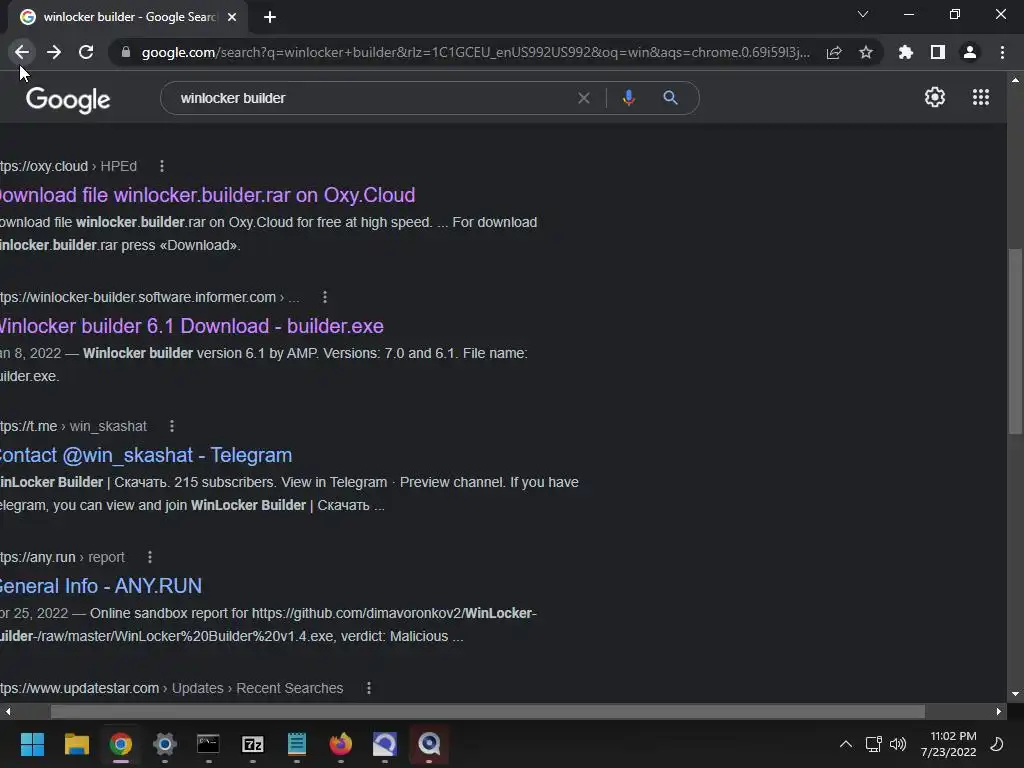The image size is (1024, 768).
Task: Run the search with the magnifier icon
Action: [670, 98]
